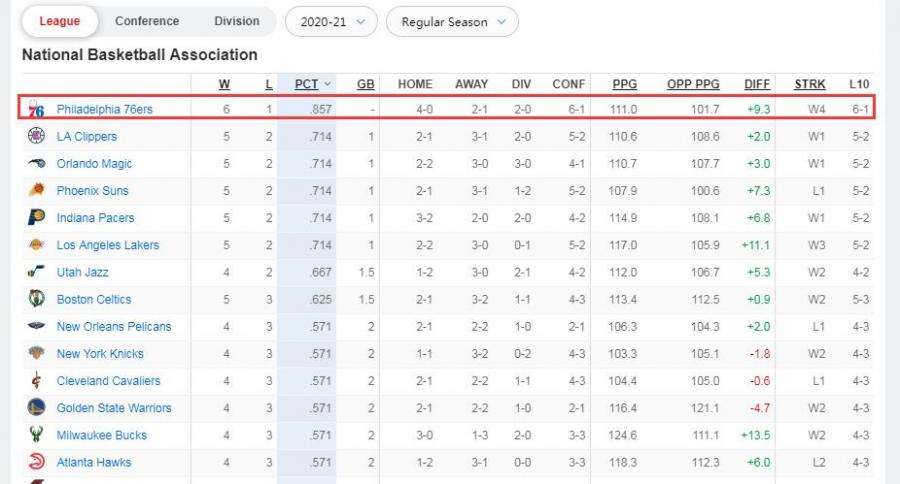
Task: Click the Indiana Pacers logo icon
Action: coord(36,217)
